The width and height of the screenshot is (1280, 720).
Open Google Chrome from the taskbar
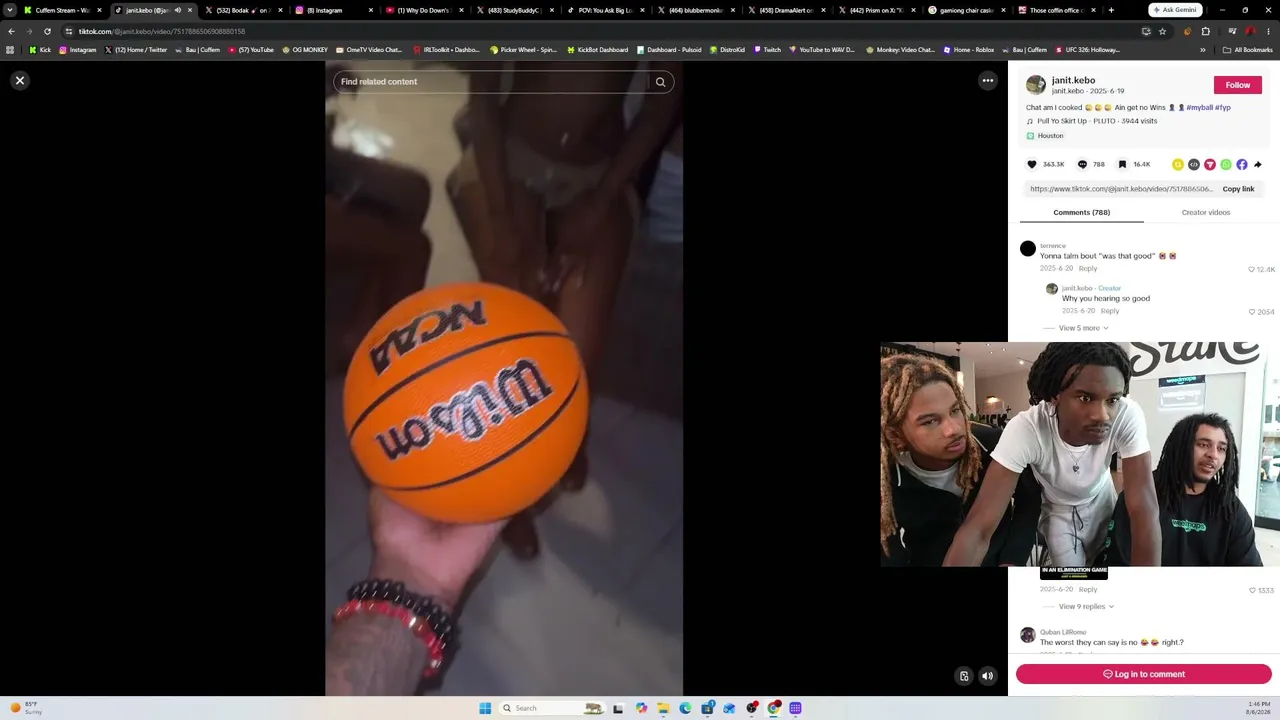point(774,708)
